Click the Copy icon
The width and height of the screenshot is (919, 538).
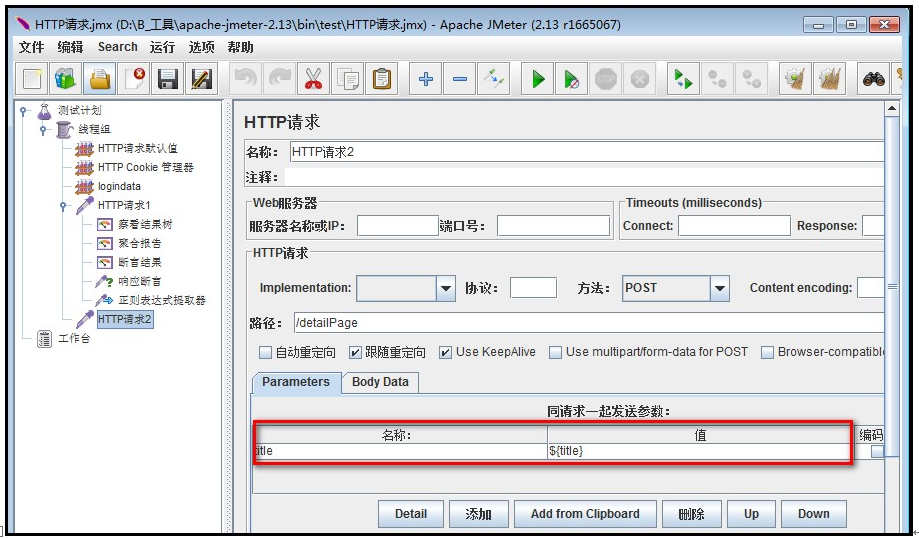click(348, 79)
